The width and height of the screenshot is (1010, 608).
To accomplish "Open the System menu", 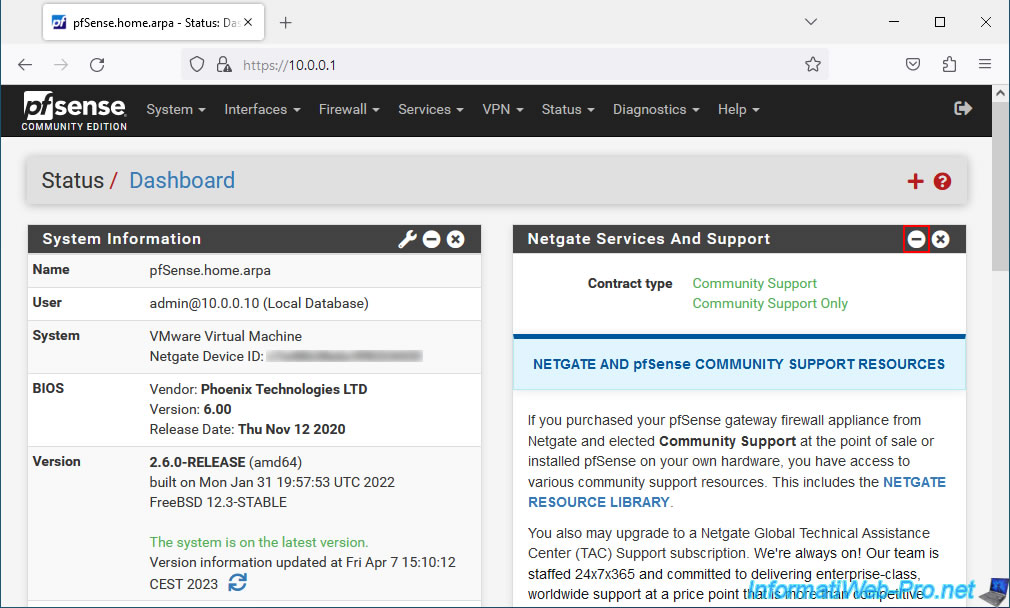I will coord(176,109).
